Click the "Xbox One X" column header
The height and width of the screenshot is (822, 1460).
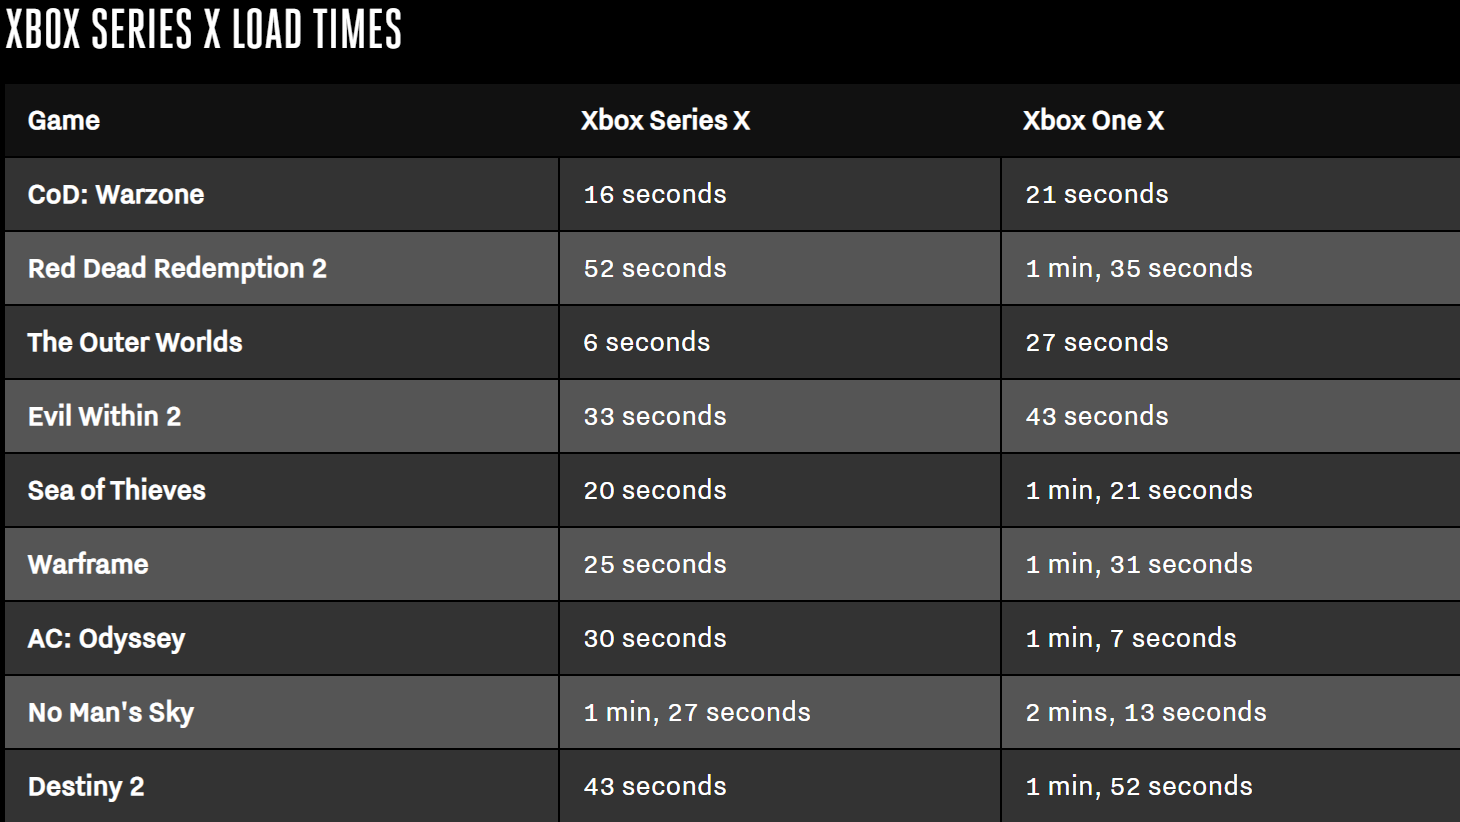(x=1093, y=121)
